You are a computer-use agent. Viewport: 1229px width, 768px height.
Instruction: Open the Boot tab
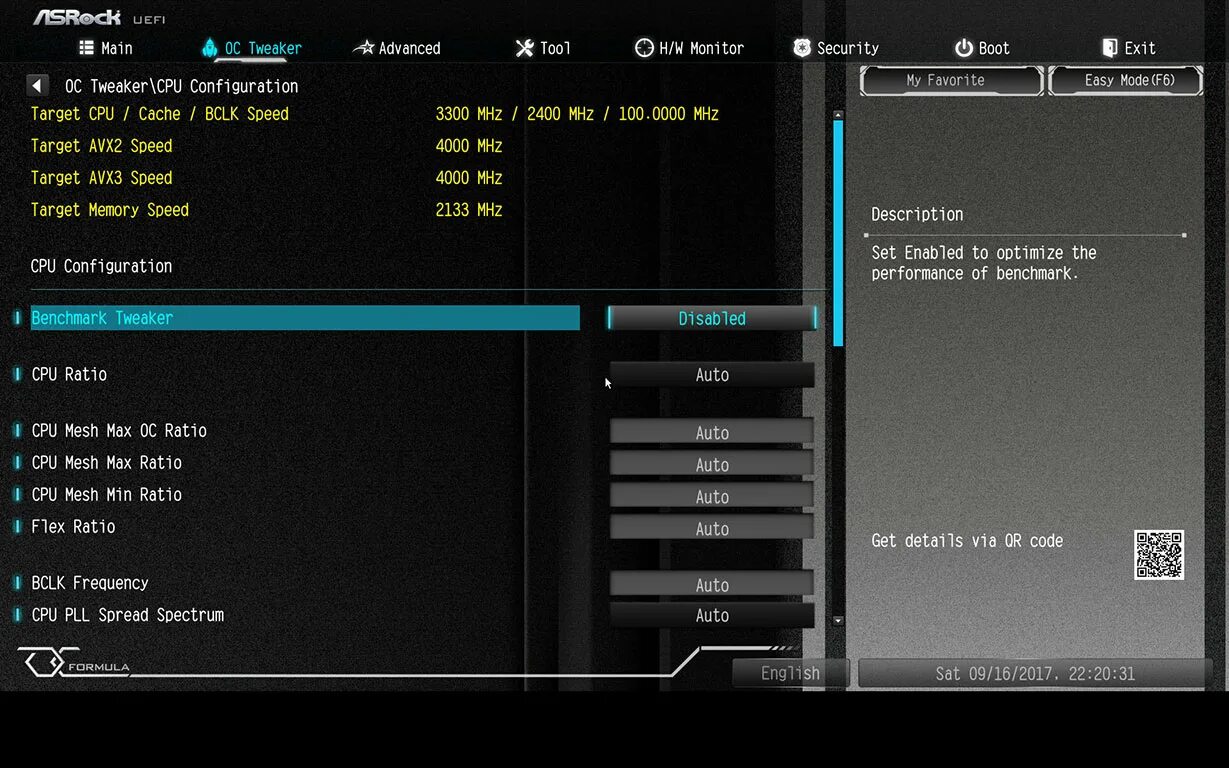982,48
